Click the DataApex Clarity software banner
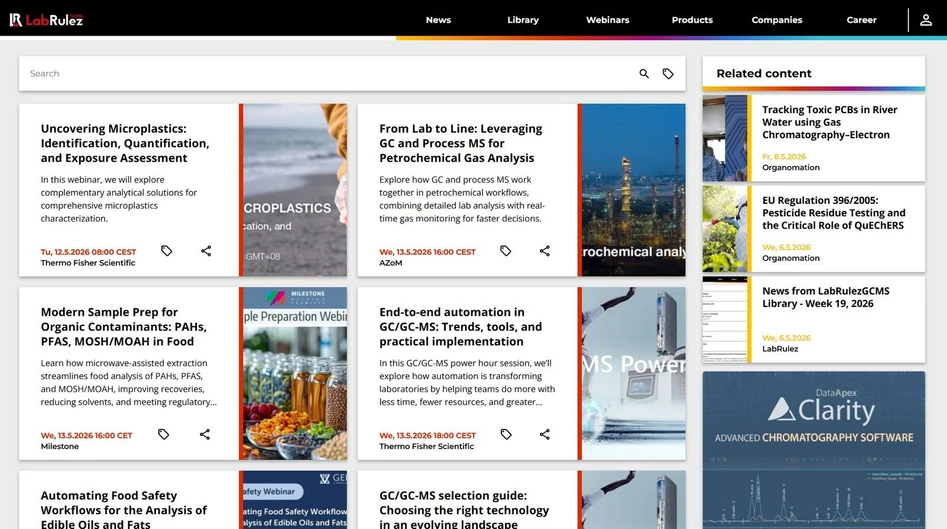Viewport: 947px width, 529px height. [x=814, y=450]
